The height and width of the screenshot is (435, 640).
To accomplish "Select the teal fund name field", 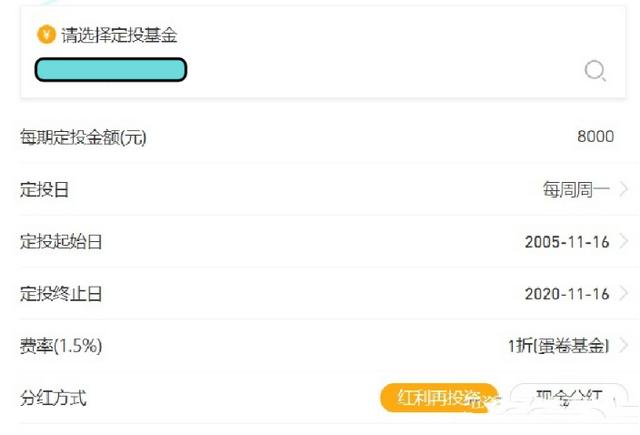I will 111,70.
